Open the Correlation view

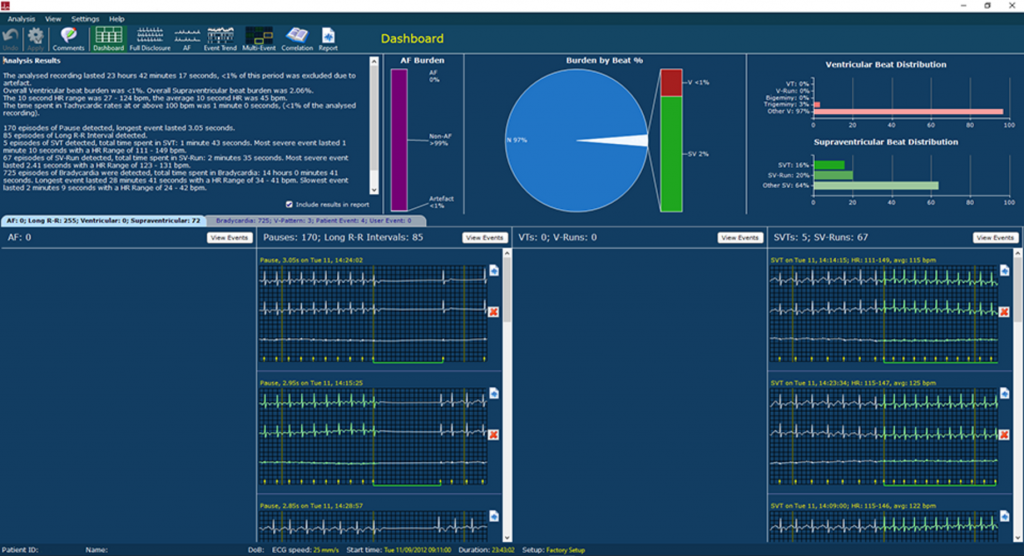pos(296,39)
